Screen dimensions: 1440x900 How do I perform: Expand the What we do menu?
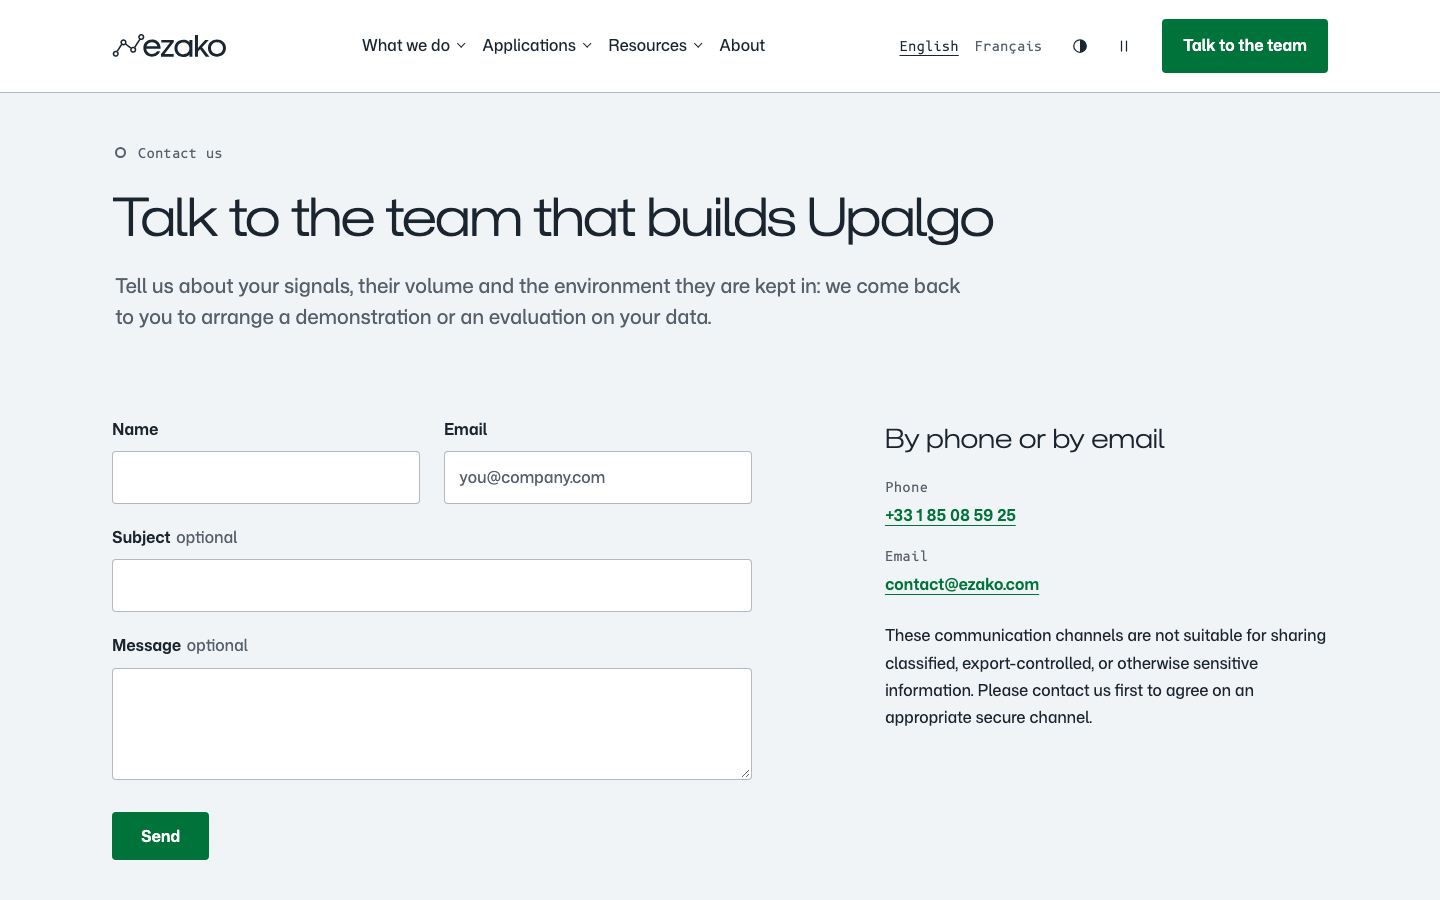[414, 46]
